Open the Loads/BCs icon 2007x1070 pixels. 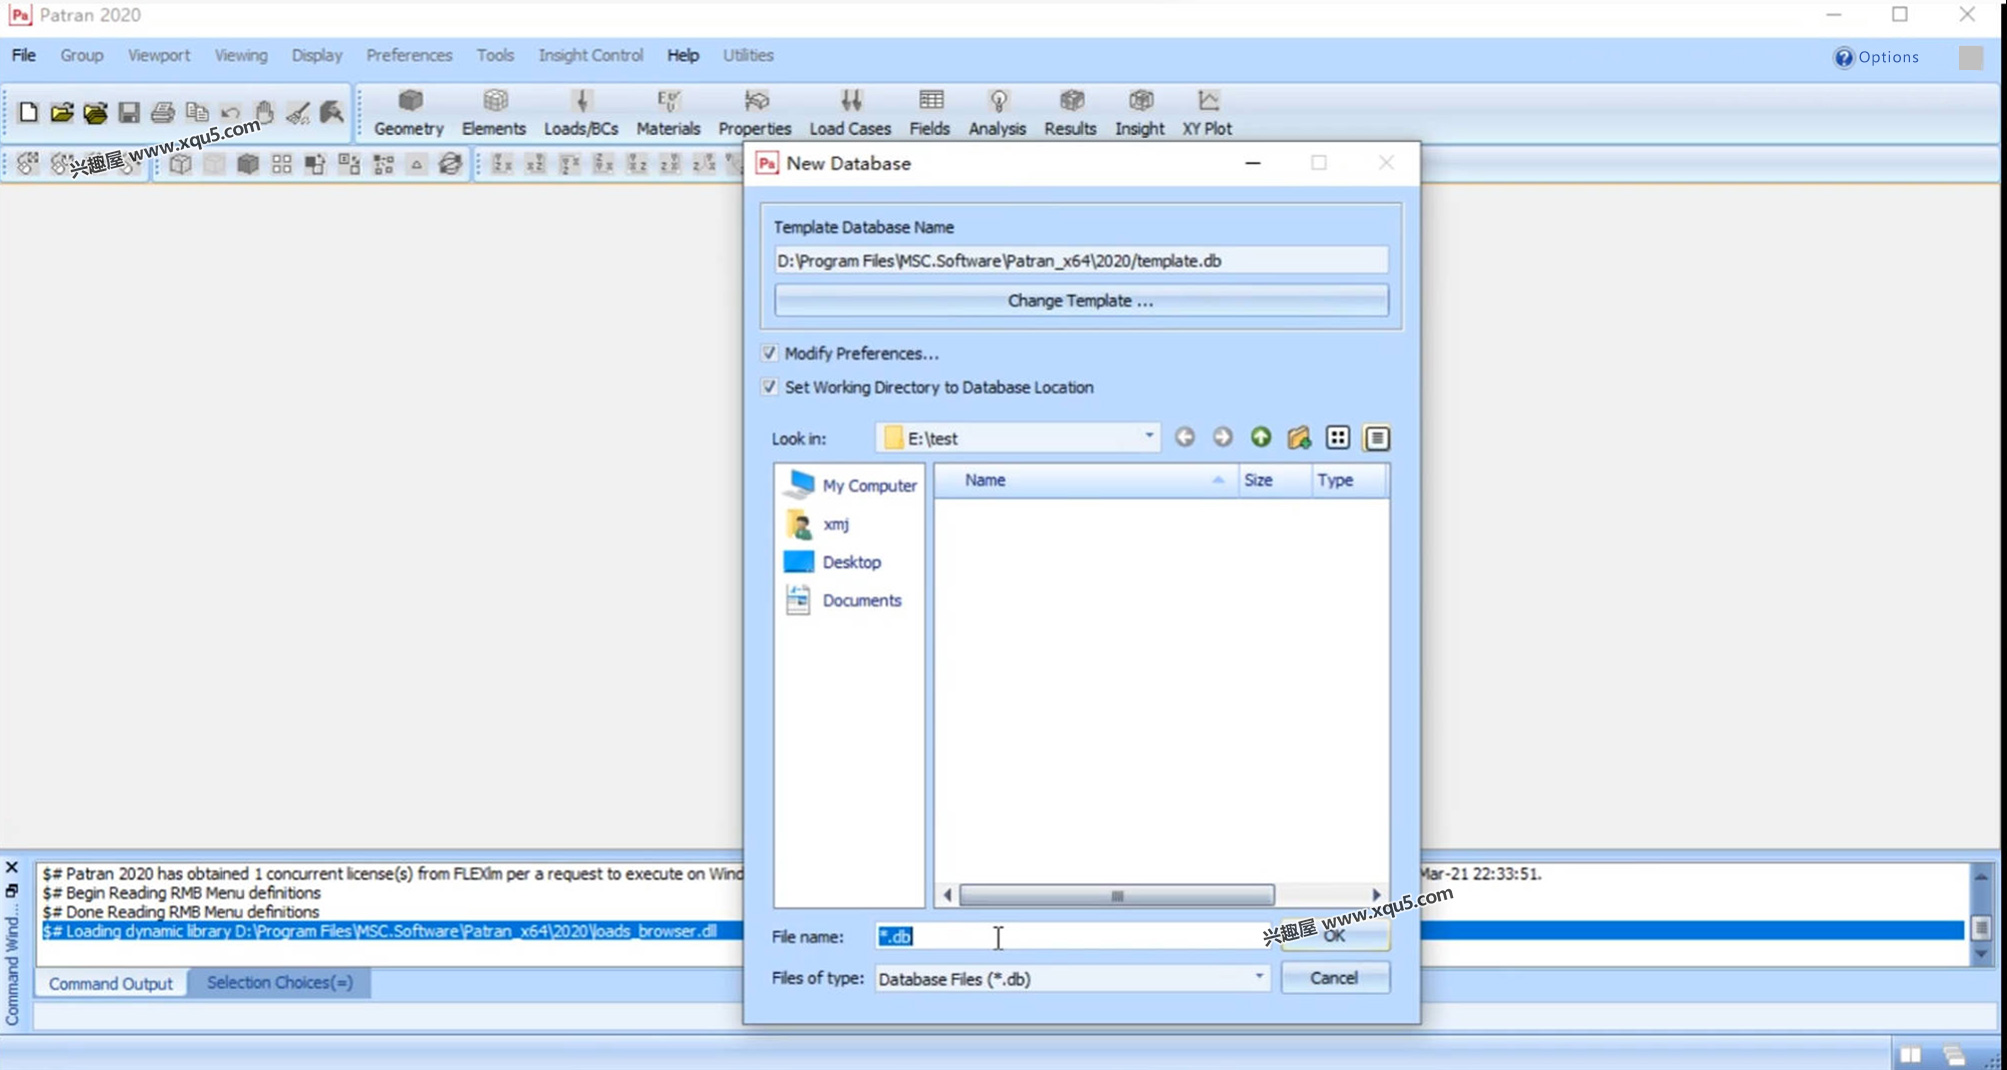581,112
